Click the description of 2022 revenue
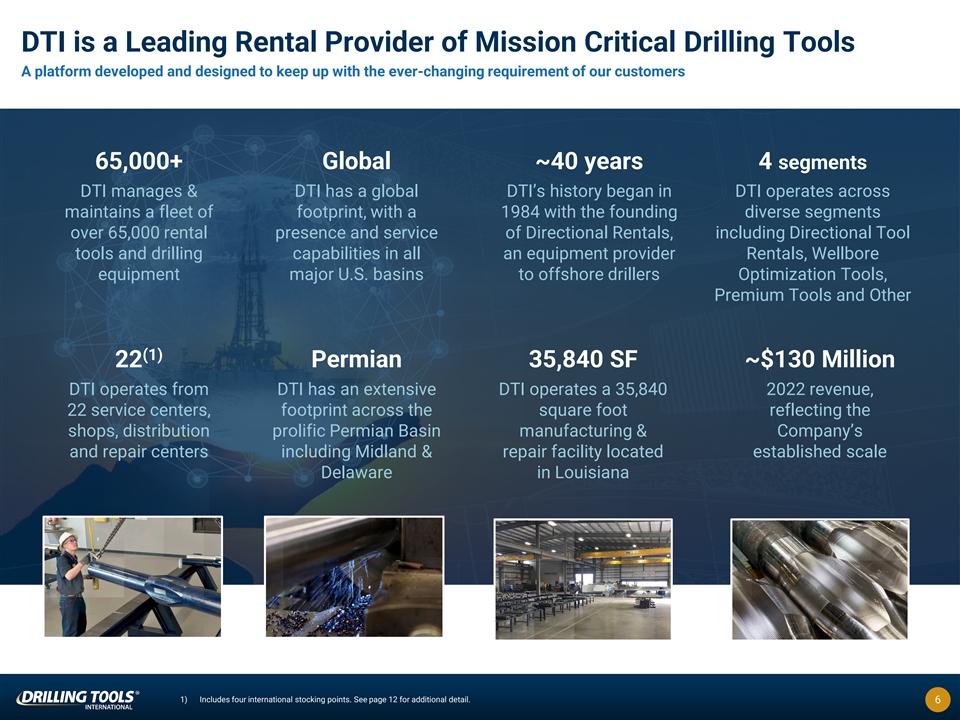This screenshot has width=960, height=720. 819,420
